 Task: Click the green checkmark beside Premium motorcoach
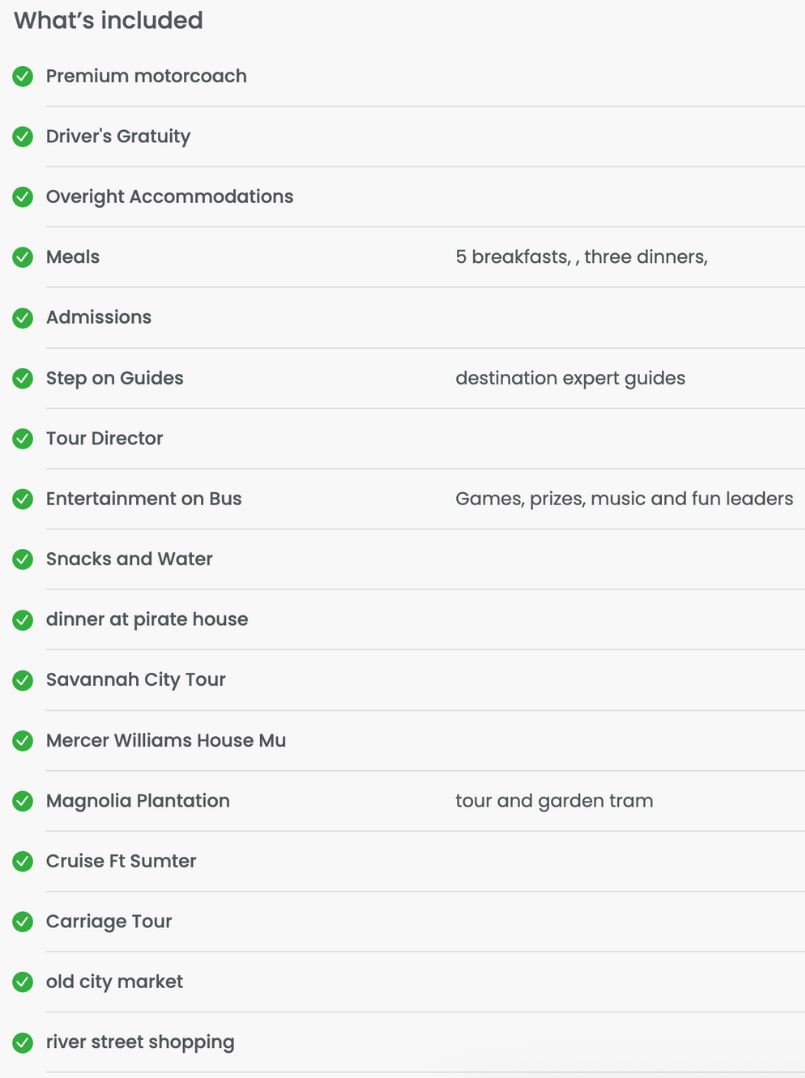[23, 76]
